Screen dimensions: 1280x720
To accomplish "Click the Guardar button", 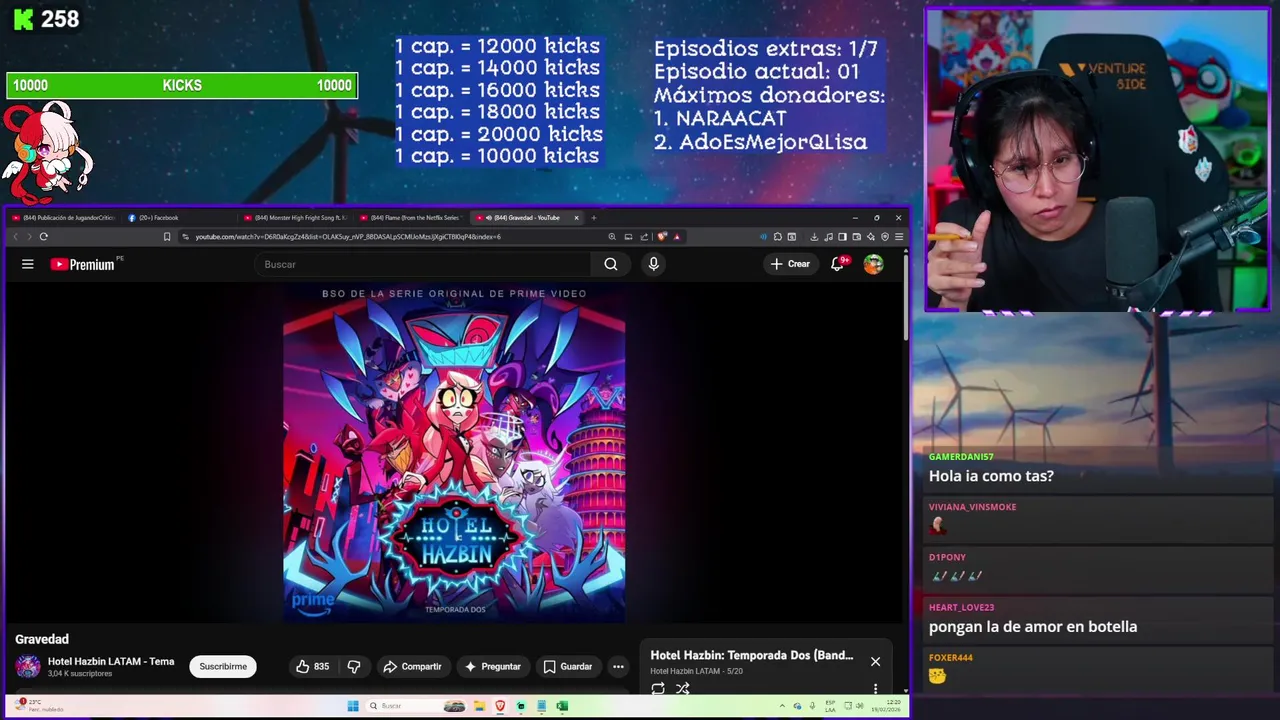I will [568, 667].
